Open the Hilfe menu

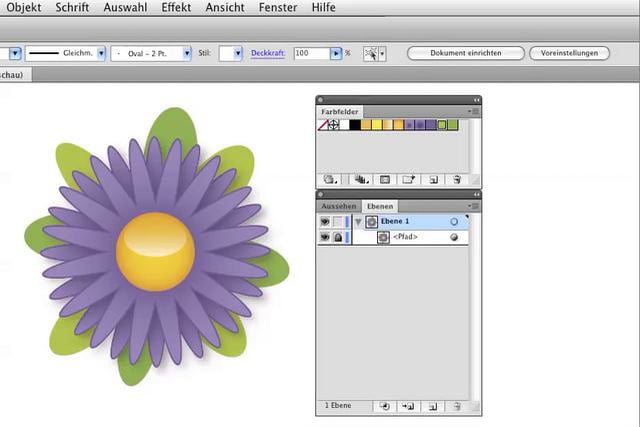[324, 7]
